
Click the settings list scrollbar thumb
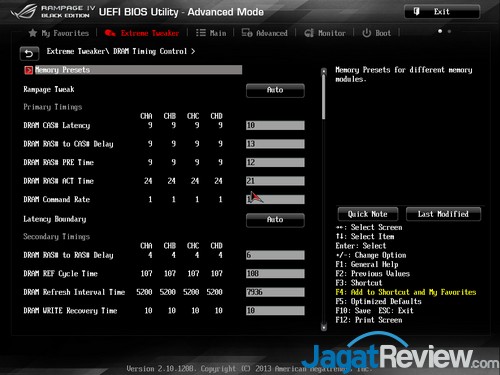[323, 97]
